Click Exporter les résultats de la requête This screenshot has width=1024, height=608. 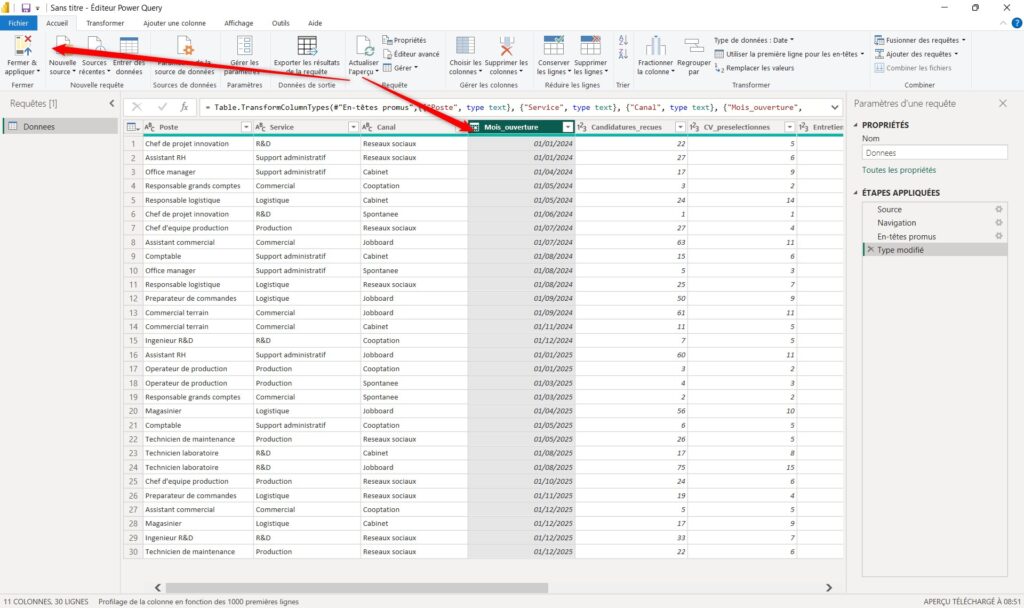pos(307,56)
